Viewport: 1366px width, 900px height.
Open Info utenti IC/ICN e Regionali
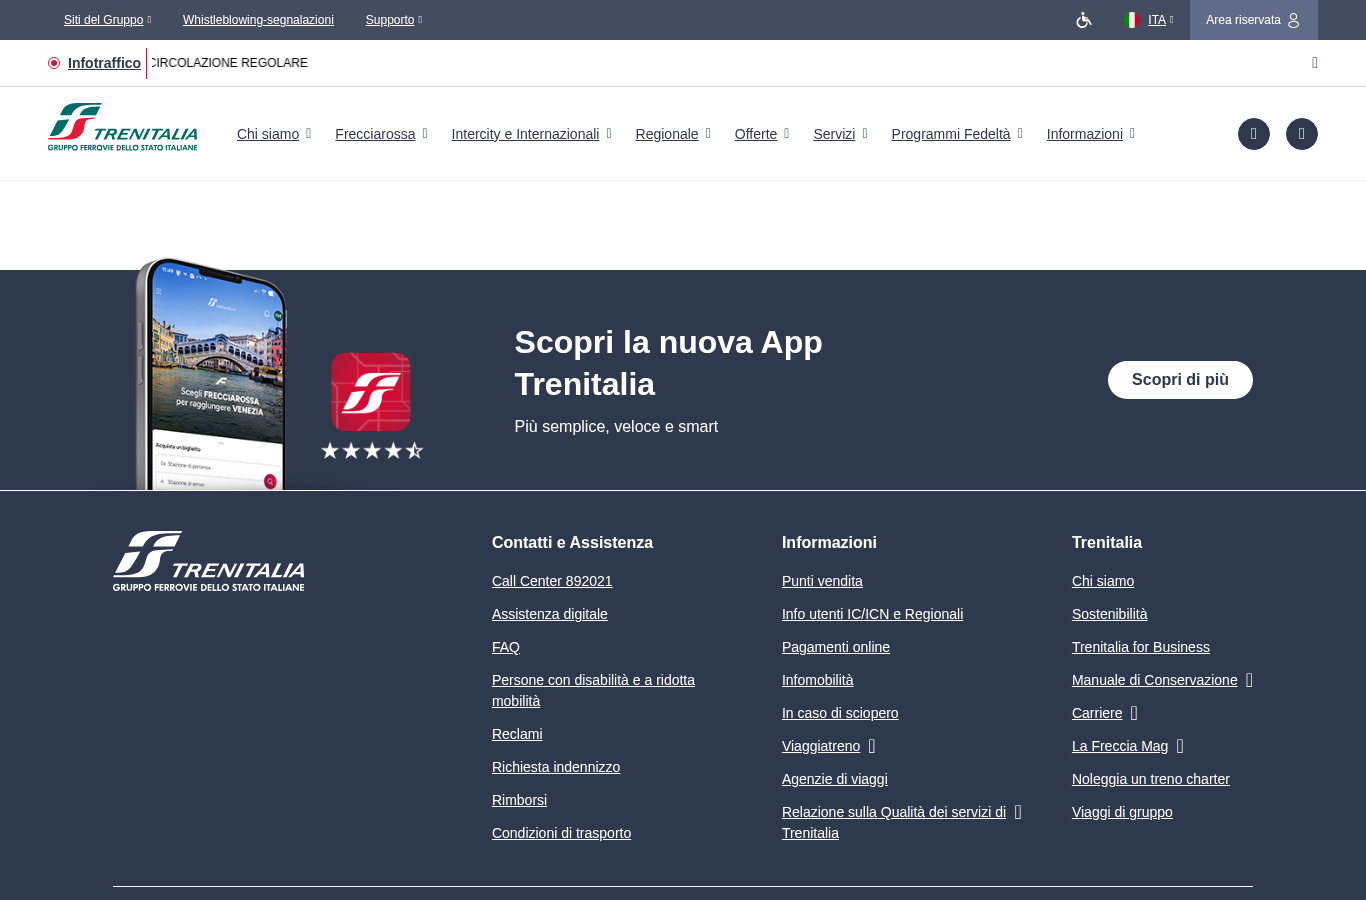click(x=872, y=614)
